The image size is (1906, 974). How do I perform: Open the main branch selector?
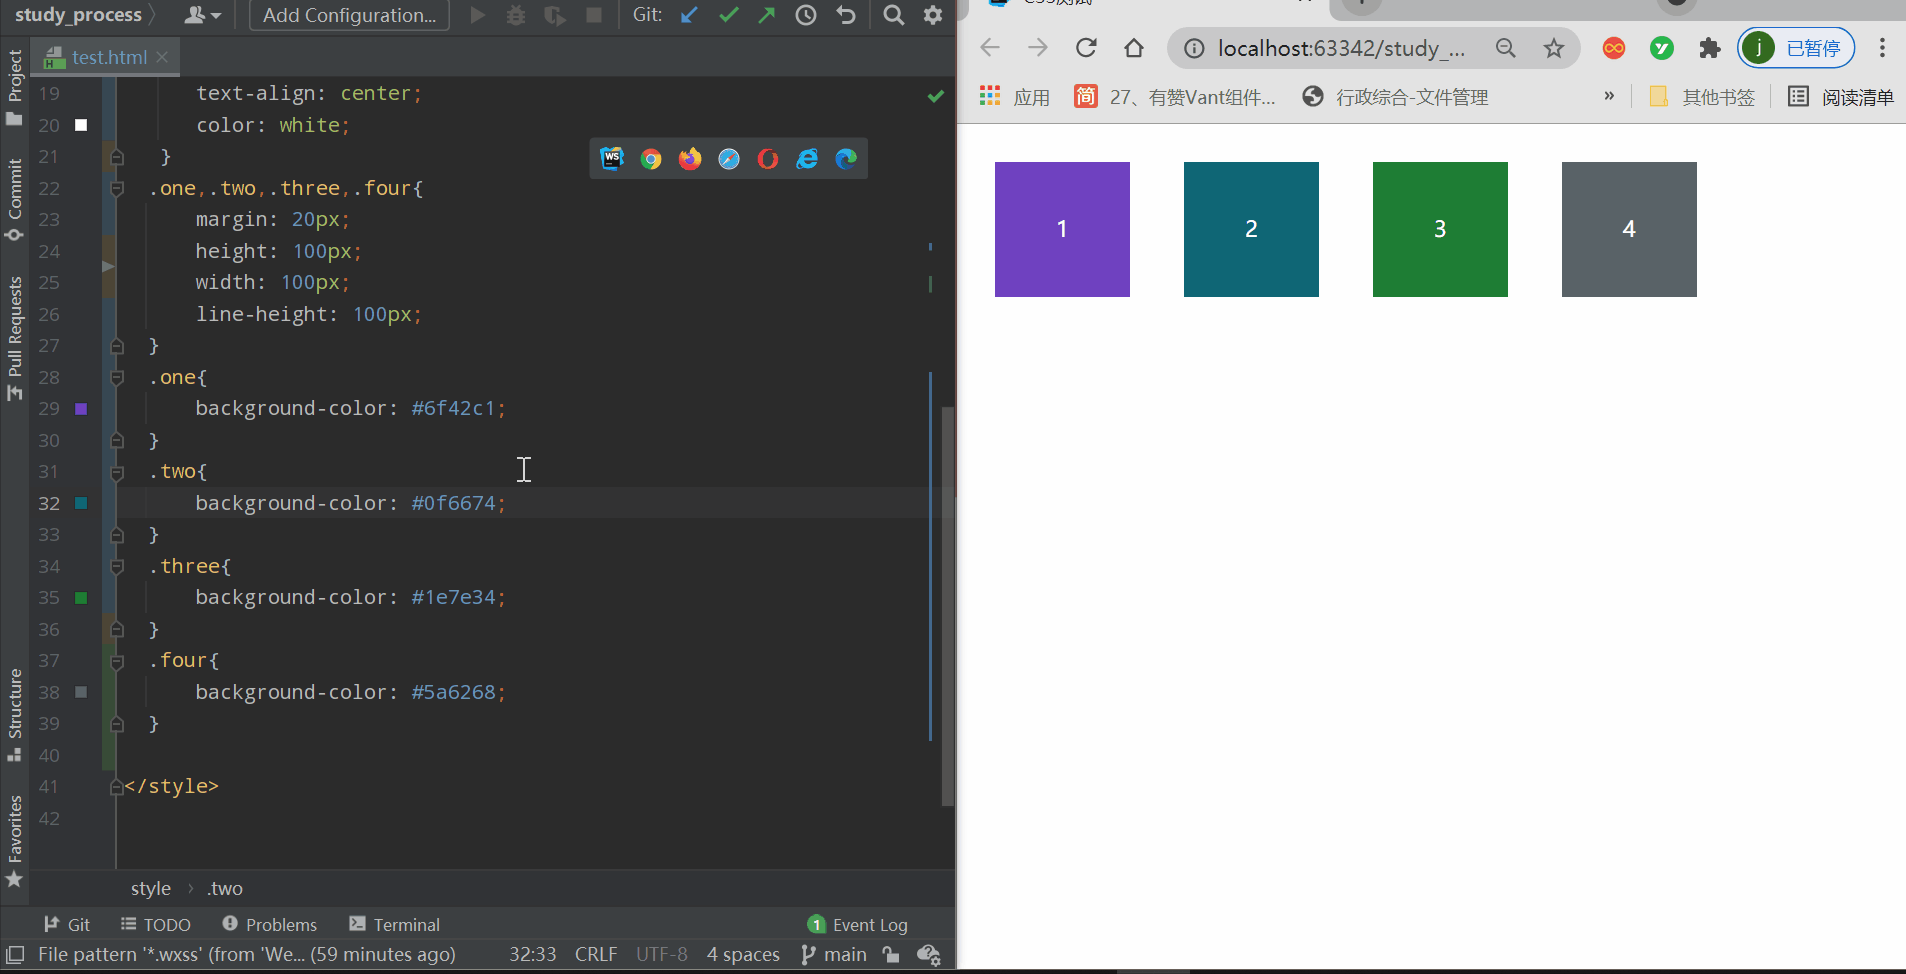point(834,955)
